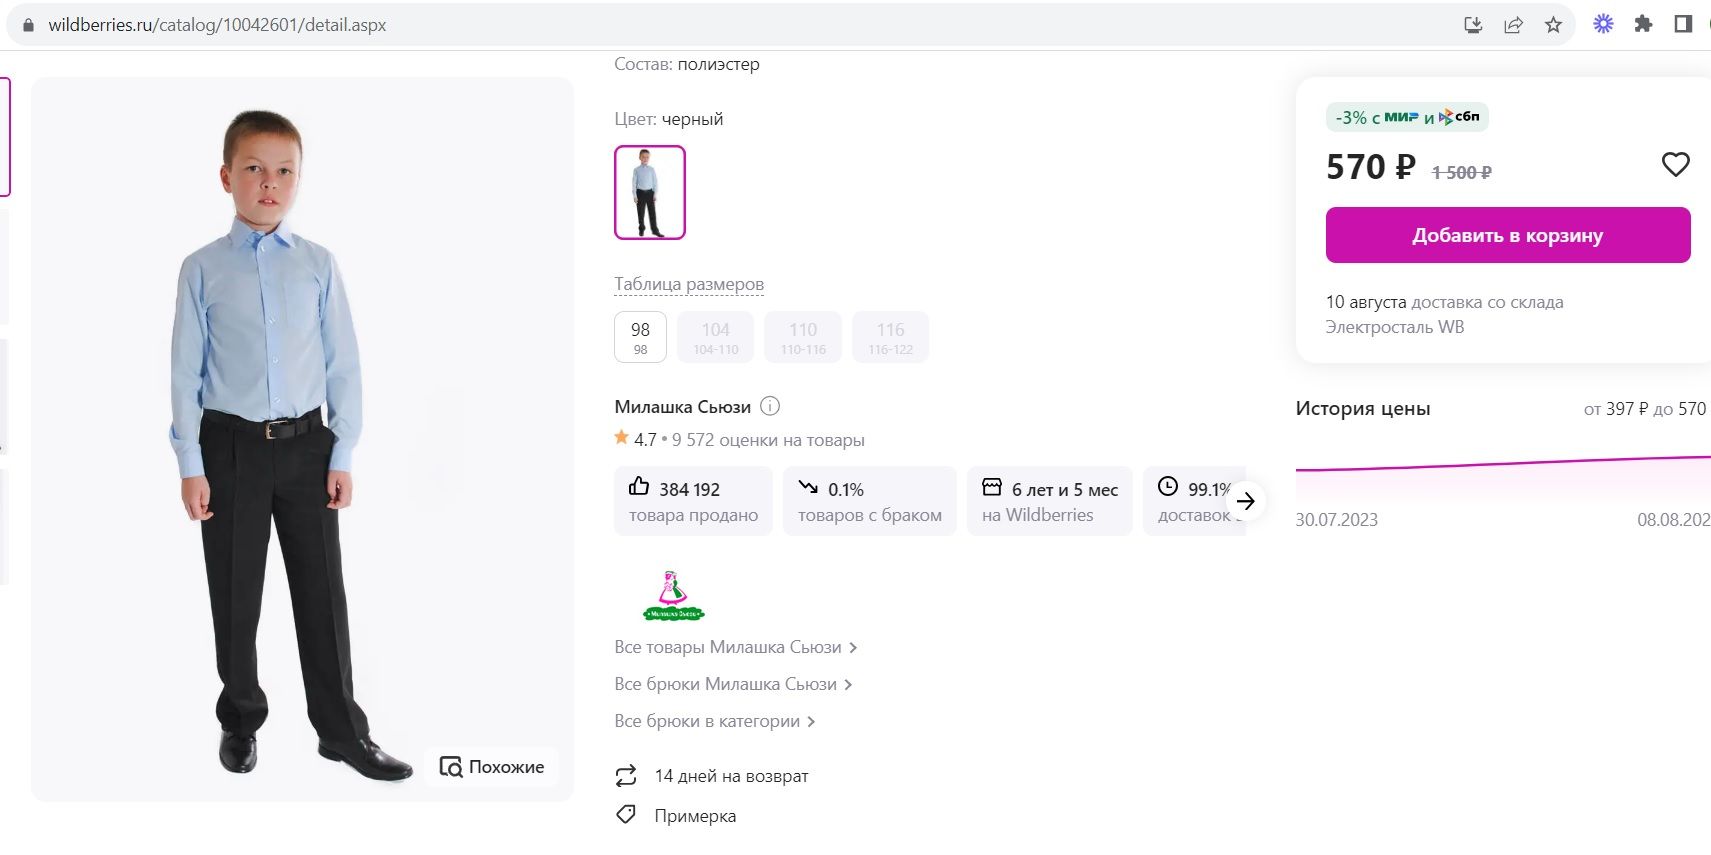
Task: Click the install app icon in address bar
Action: [x=1473, y=25]
